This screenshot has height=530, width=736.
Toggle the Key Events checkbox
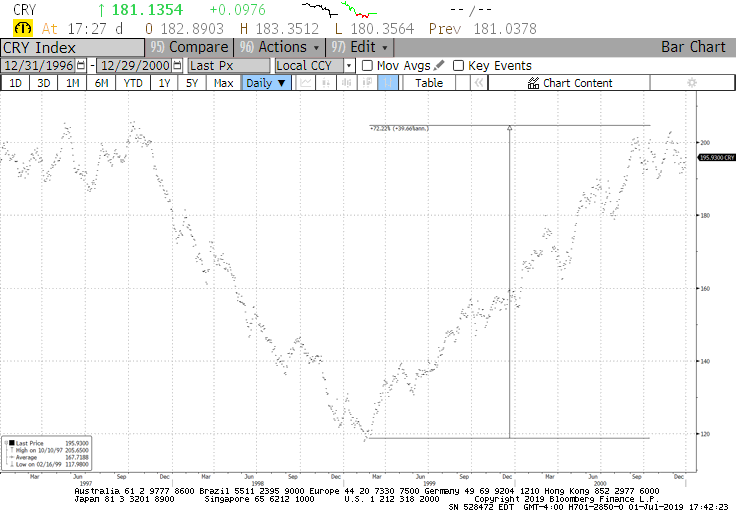tap(458, 65)
